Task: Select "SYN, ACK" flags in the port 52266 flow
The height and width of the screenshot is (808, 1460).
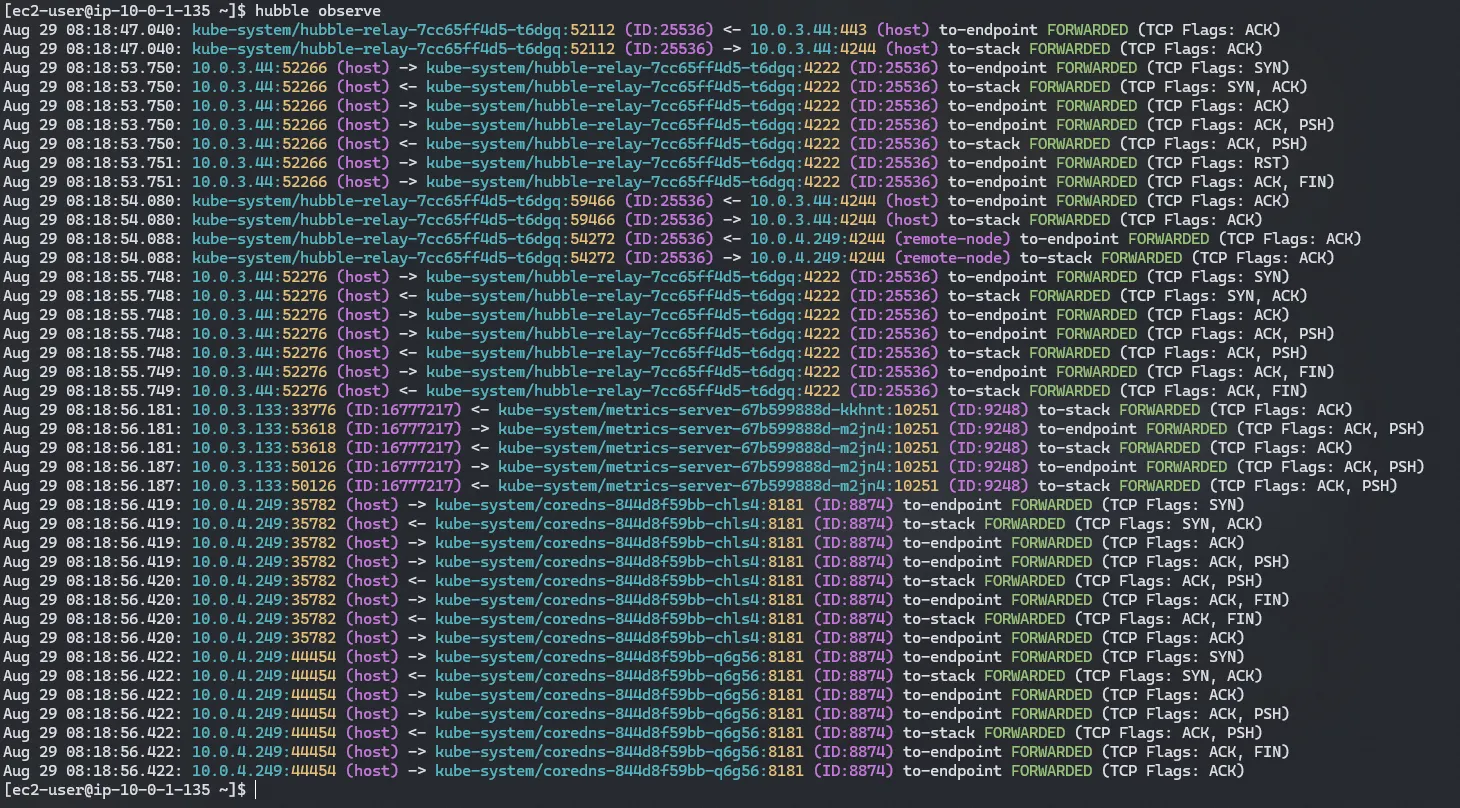Action: tap(1261, 87)
